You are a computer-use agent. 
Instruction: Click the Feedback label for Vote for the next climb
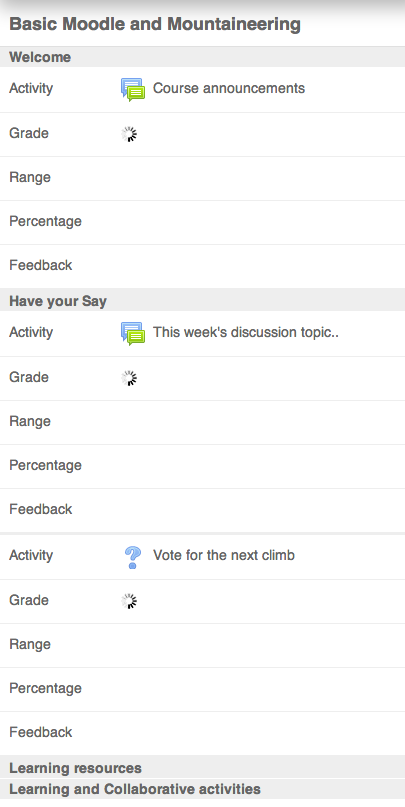point(41,732)
